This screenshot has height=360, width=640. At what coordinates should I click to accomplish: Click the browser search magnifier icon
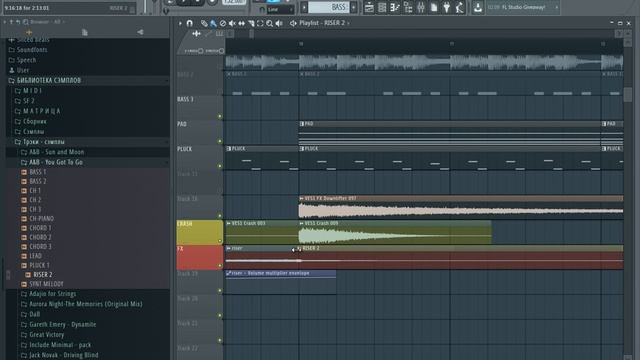tap(26, 22)
